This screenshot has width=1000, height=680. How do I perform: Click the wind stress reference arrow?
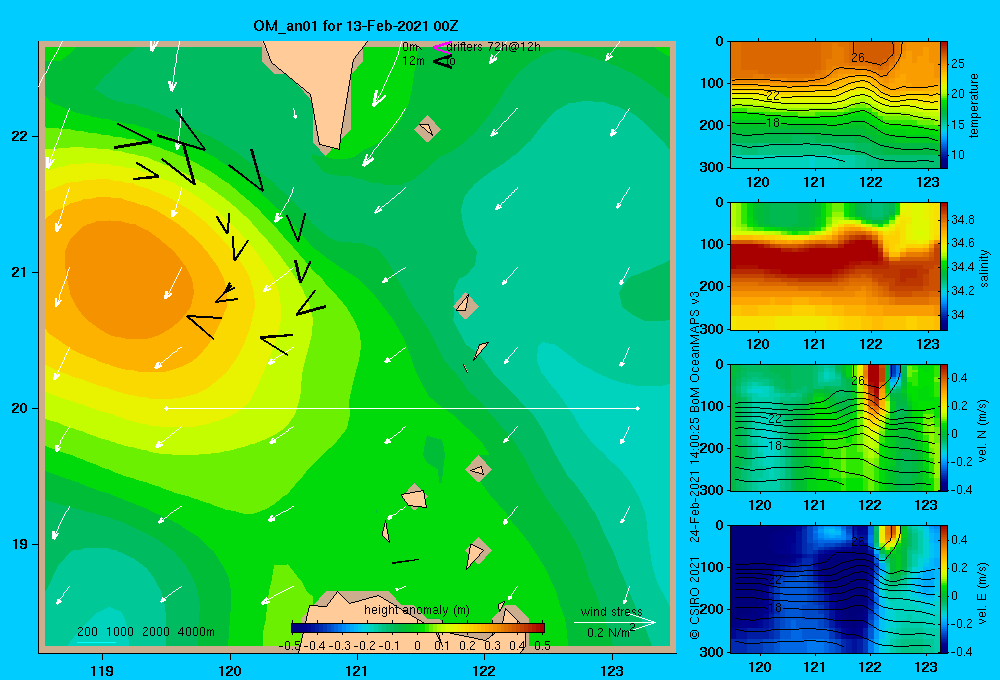pos(615,622)
